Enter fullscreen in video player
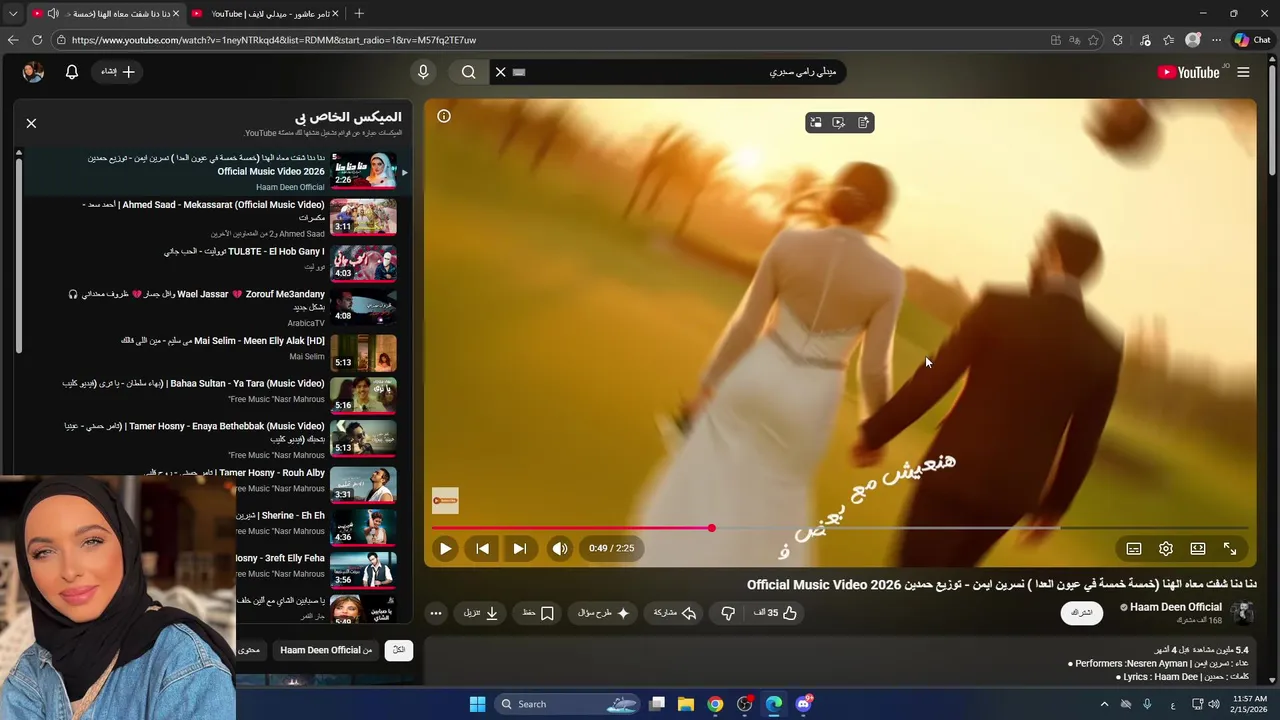1280x720 pixels. tap(1230, 548)
